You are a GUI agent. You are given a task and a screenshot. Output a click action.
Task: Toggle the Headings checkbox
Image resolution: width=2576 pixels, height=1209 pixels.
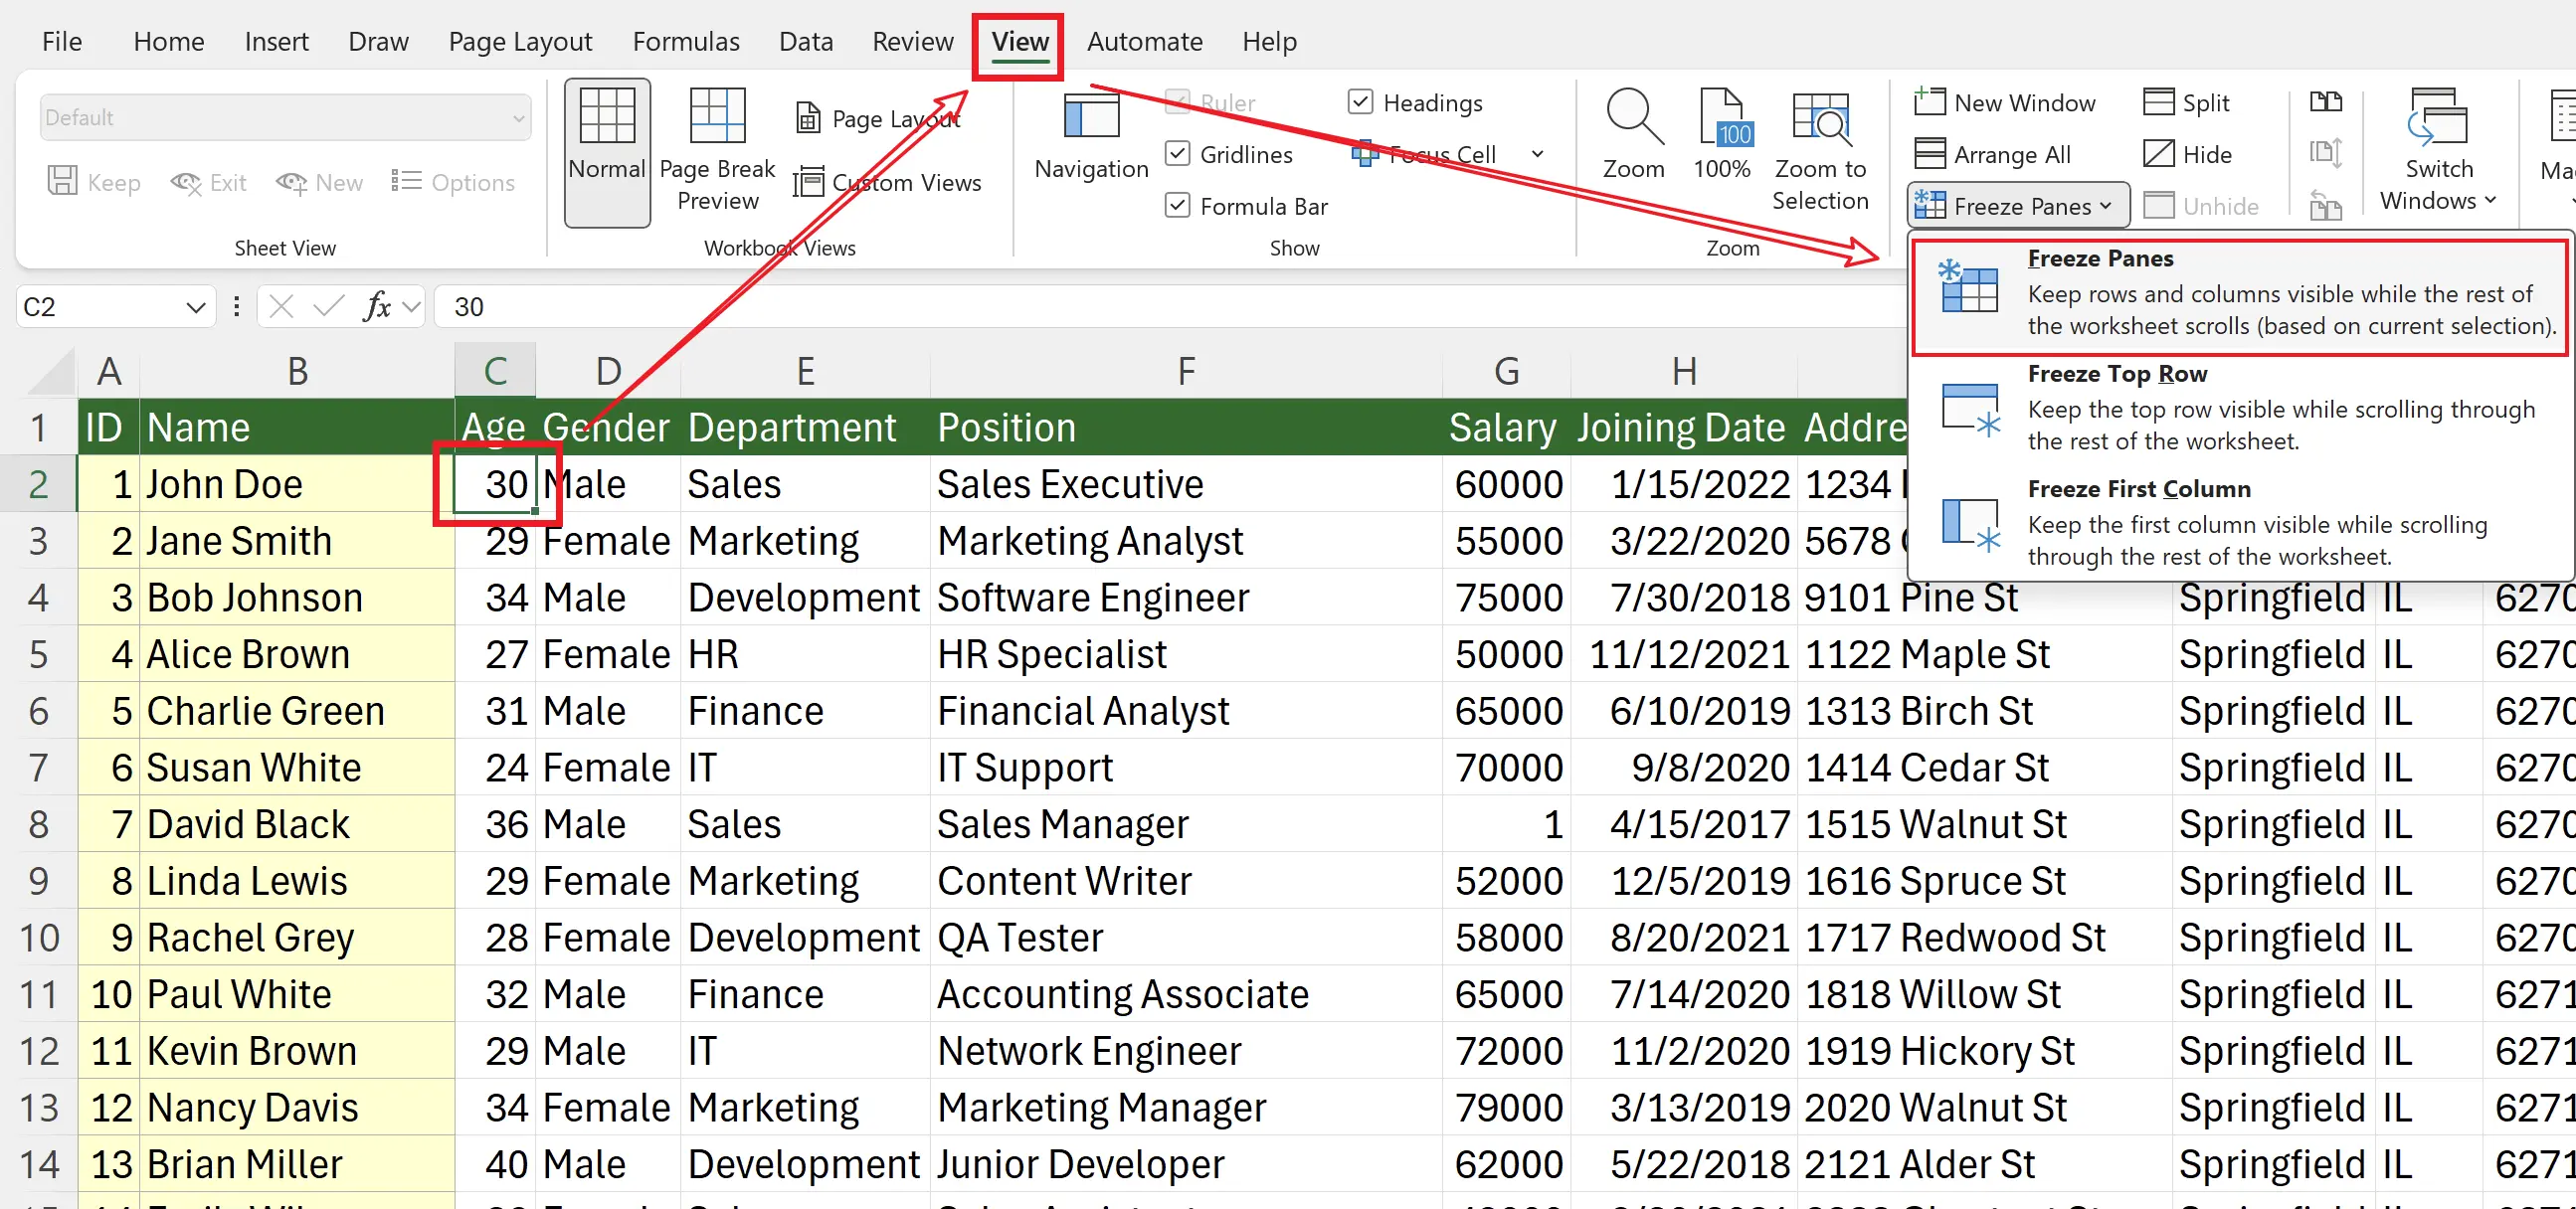(x=1360, y=102)
